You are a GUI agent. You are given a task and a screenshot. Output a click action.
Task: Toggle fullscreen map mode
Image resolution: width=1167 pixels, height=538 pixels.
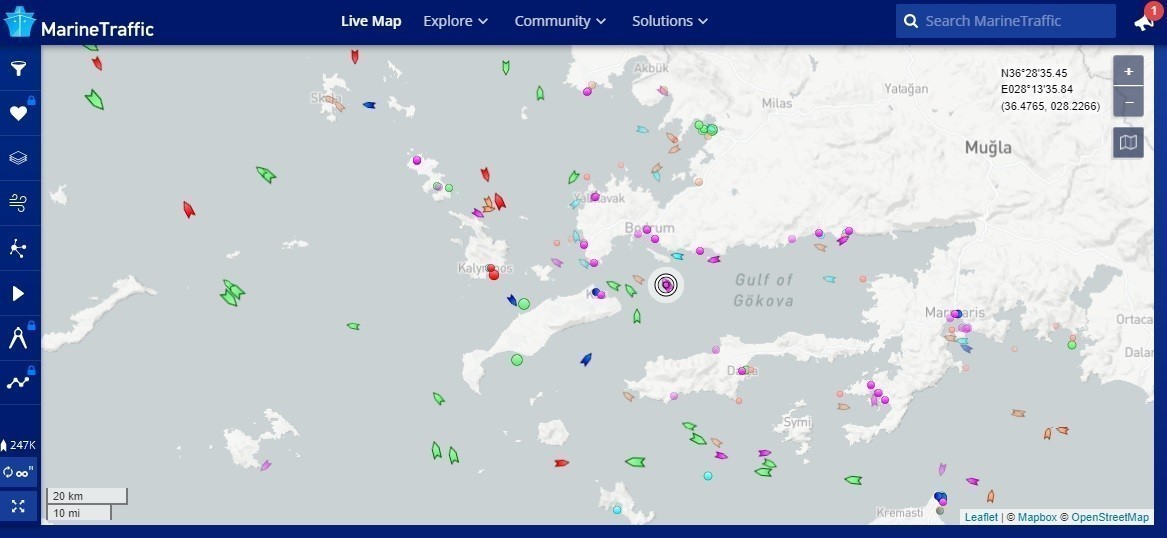pos(18,505)
